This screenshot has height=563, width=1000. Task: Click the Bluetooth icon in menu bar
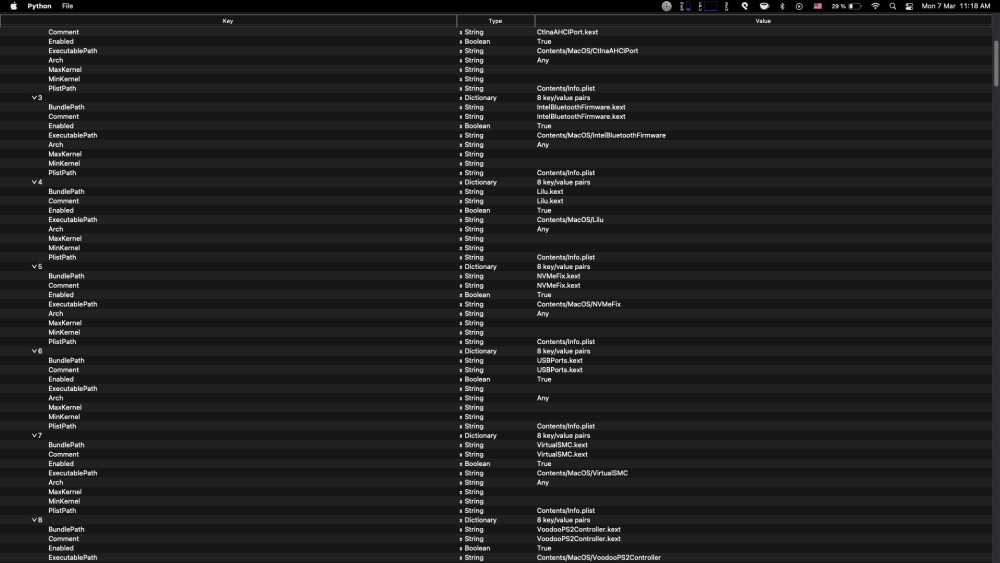pyautogui.click(x=782, y=6)
